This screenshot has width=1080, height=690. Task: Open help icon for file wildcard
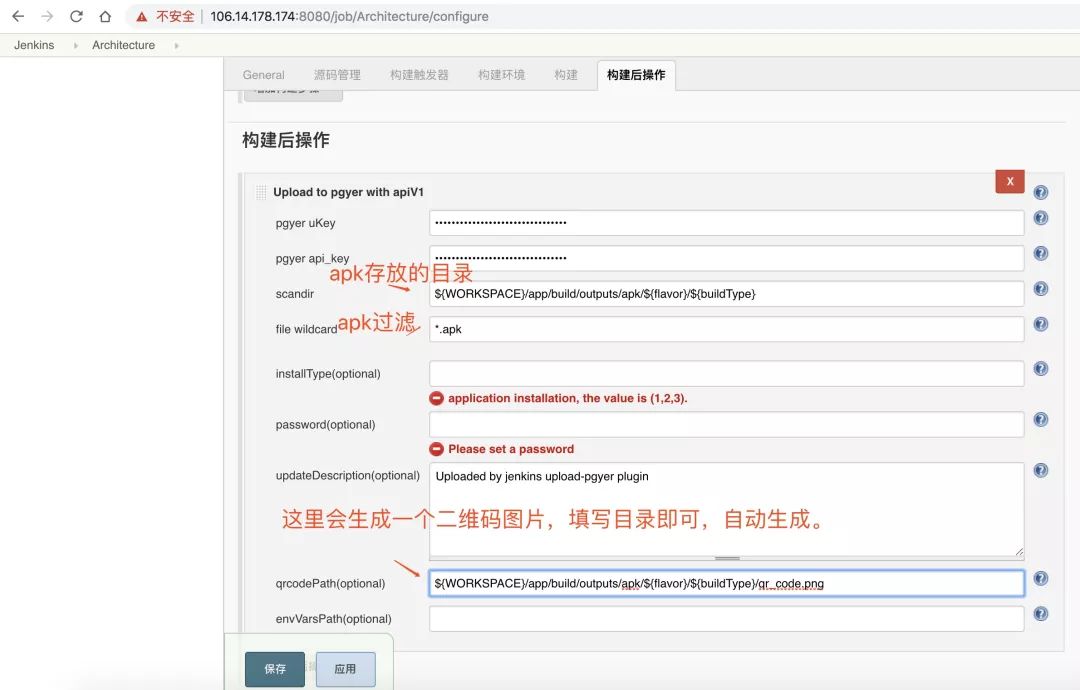1041,324
